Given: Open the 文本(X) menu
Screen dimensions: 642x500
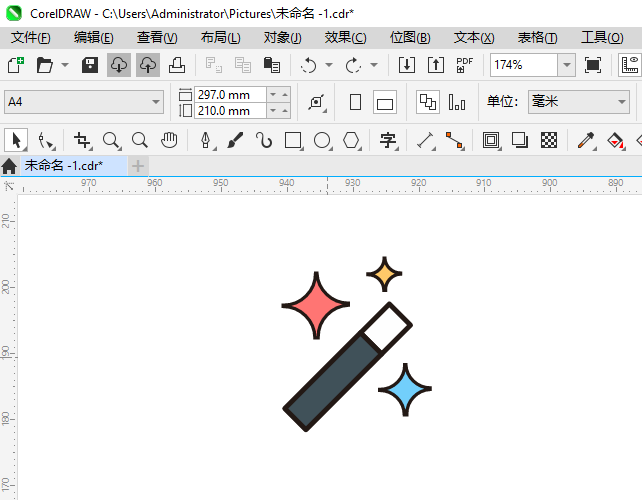Looking at the screenshot, I should (x=474, y=38).
